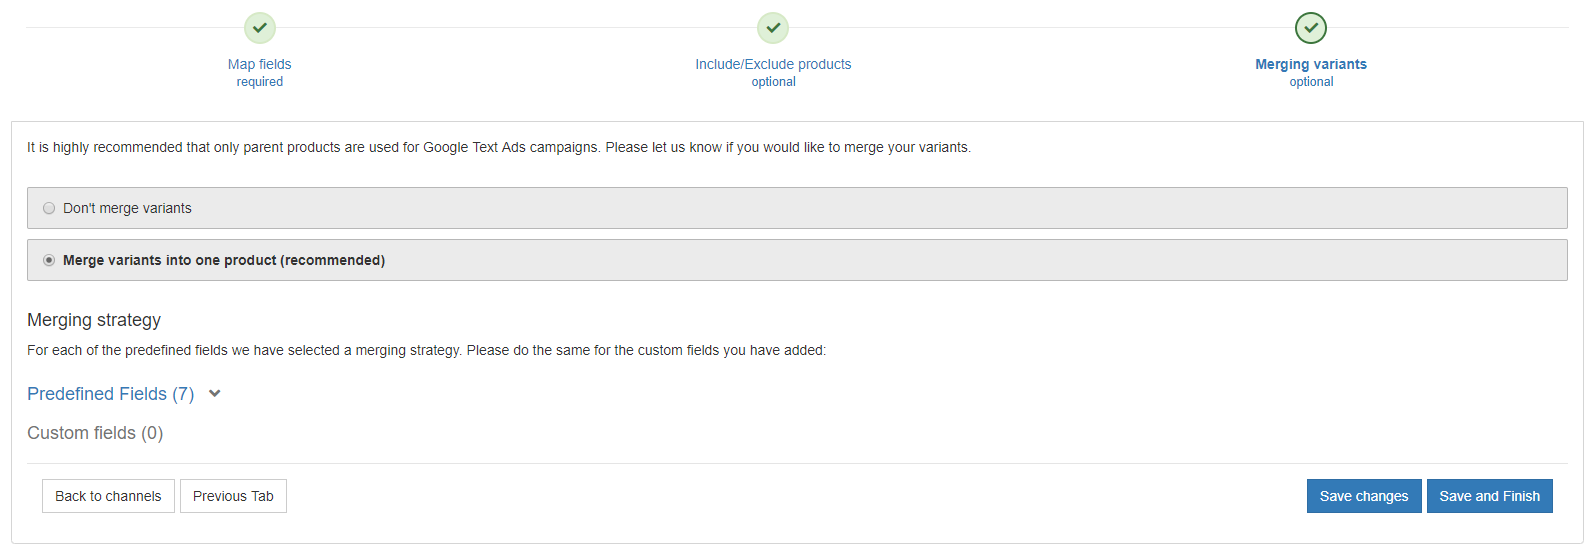Click the Merging variants step checkmark icon
Image resolution: width=1594 pixels, height=556 pixels.
(x=1311, y=28)
